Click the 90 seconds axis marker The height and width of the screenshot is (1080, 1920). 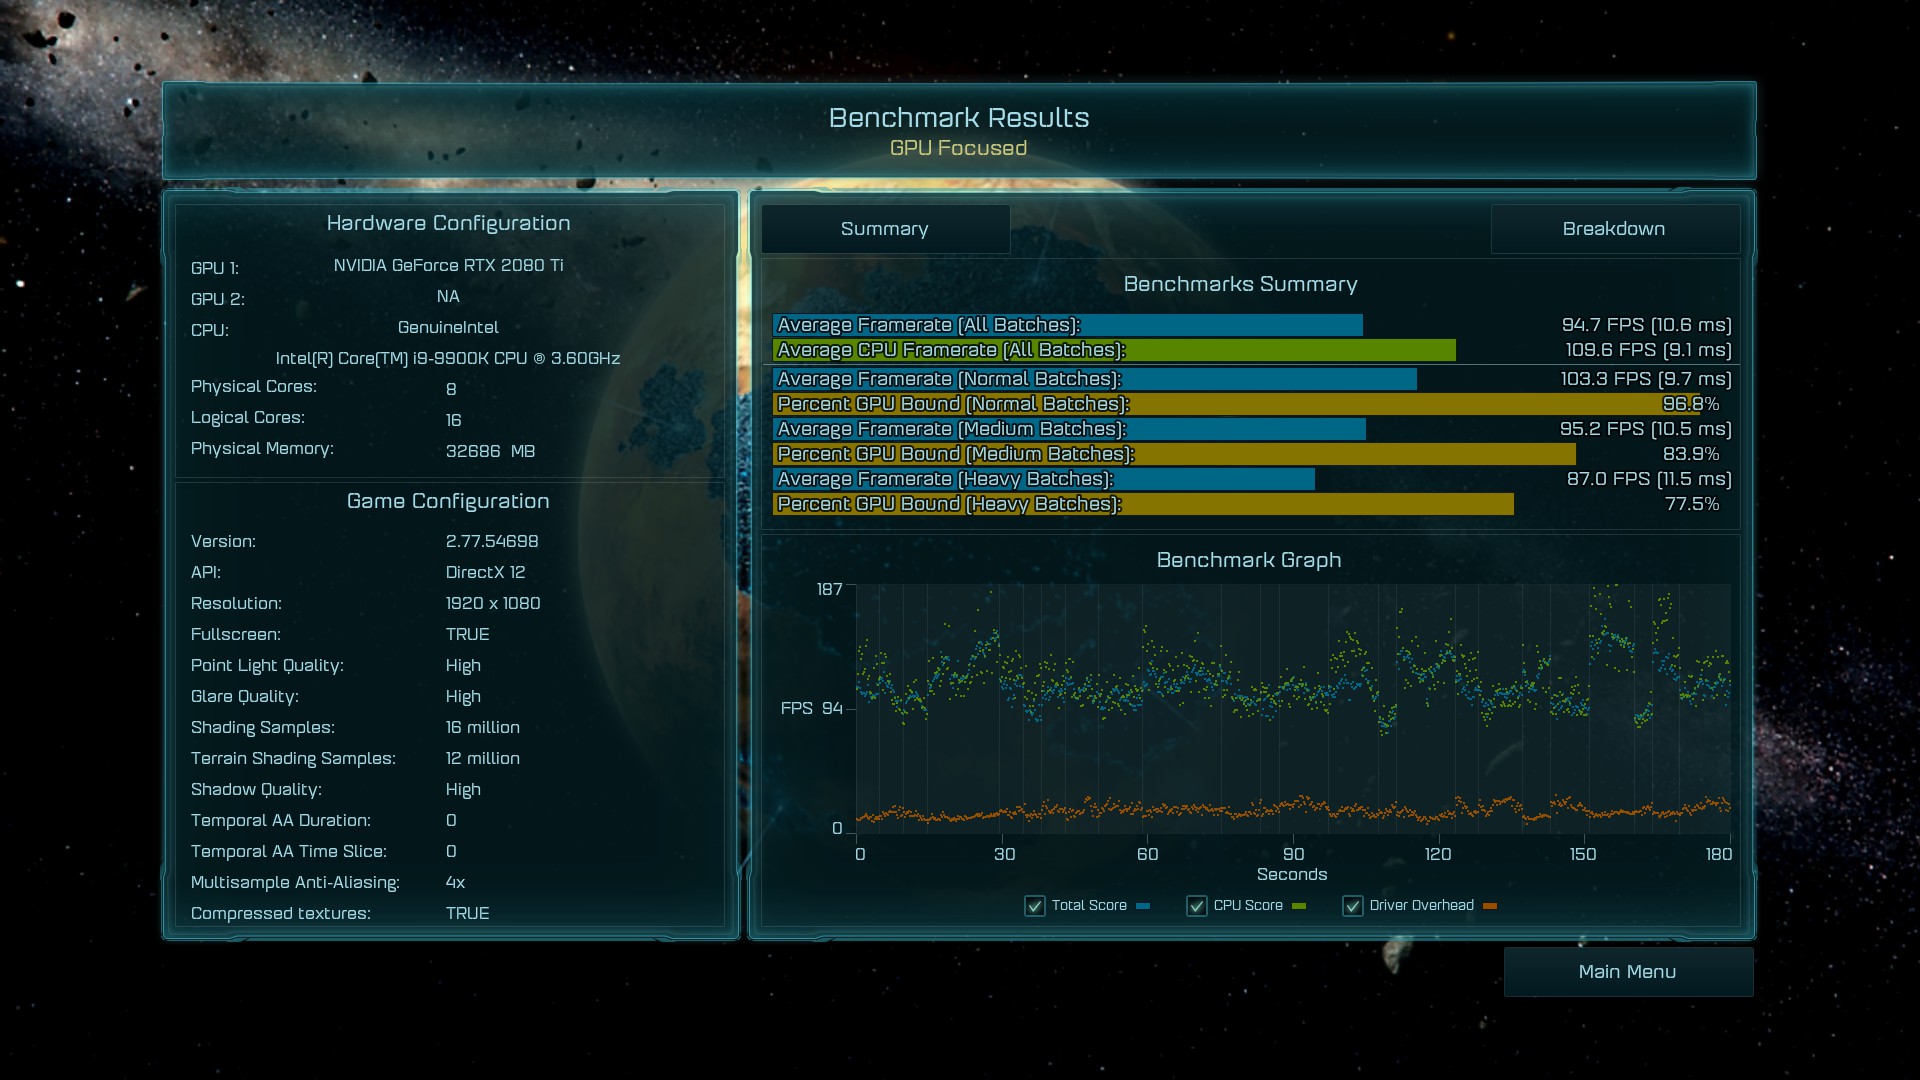(1293, 854)
